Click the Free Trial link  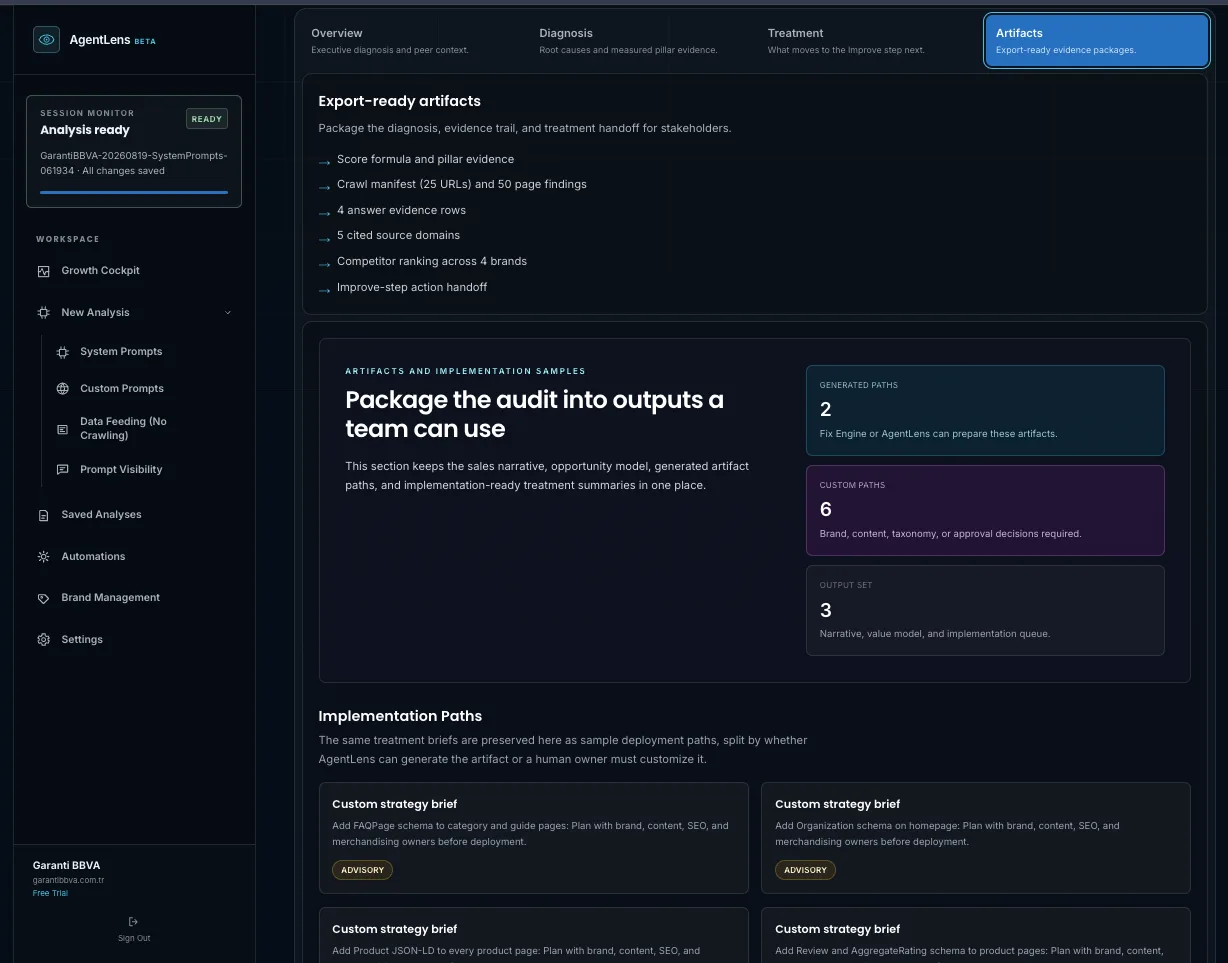click(50, 893)
